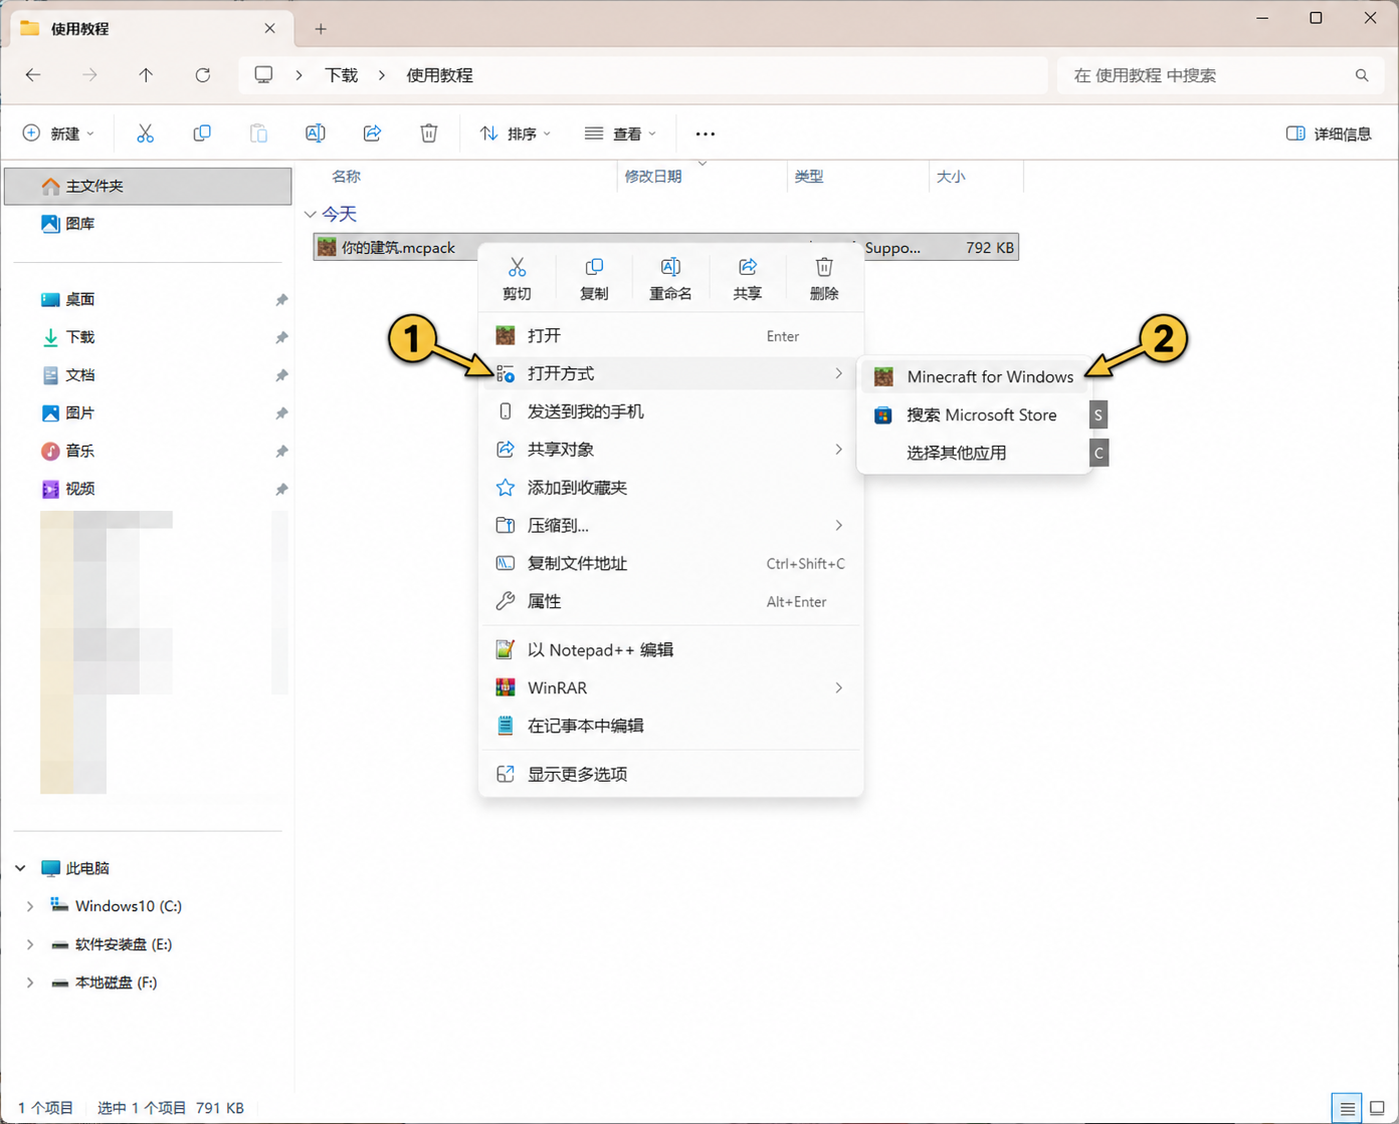
Task: Click the Copy icon in the context menu
Action: click(594, 267)
